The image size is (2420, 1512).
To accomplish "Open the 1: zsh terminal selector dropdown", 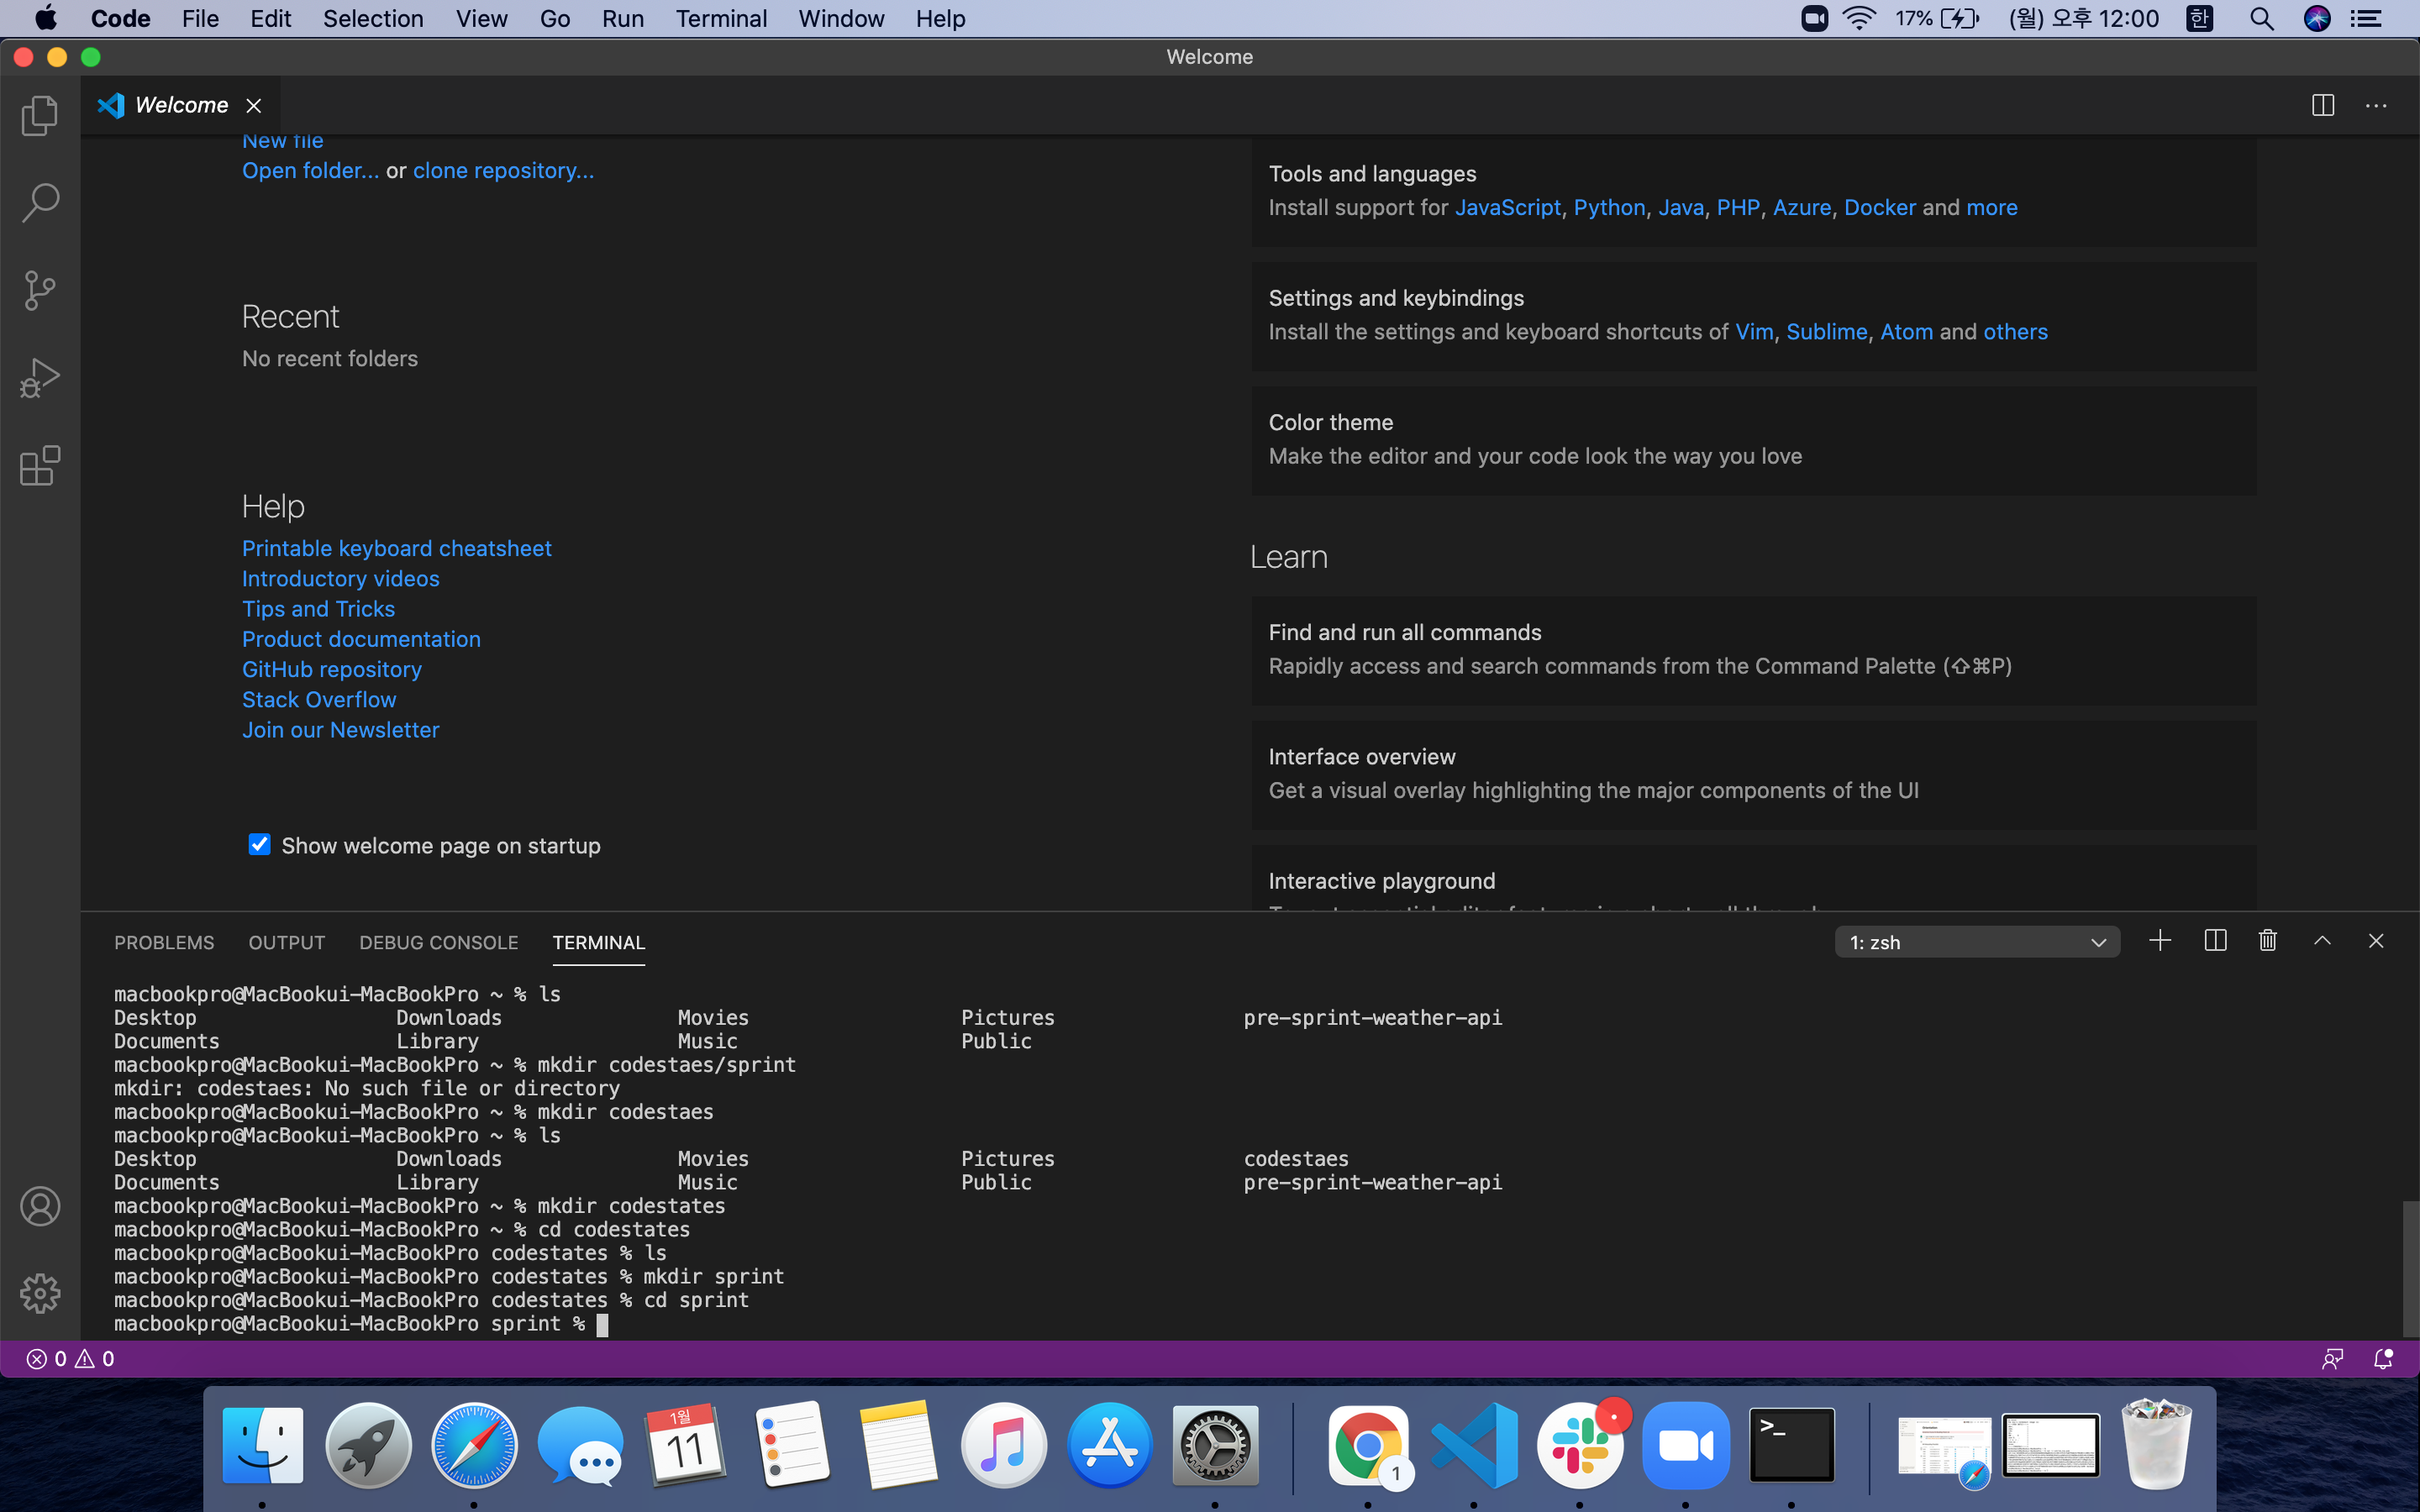I will coord(1976,942).
